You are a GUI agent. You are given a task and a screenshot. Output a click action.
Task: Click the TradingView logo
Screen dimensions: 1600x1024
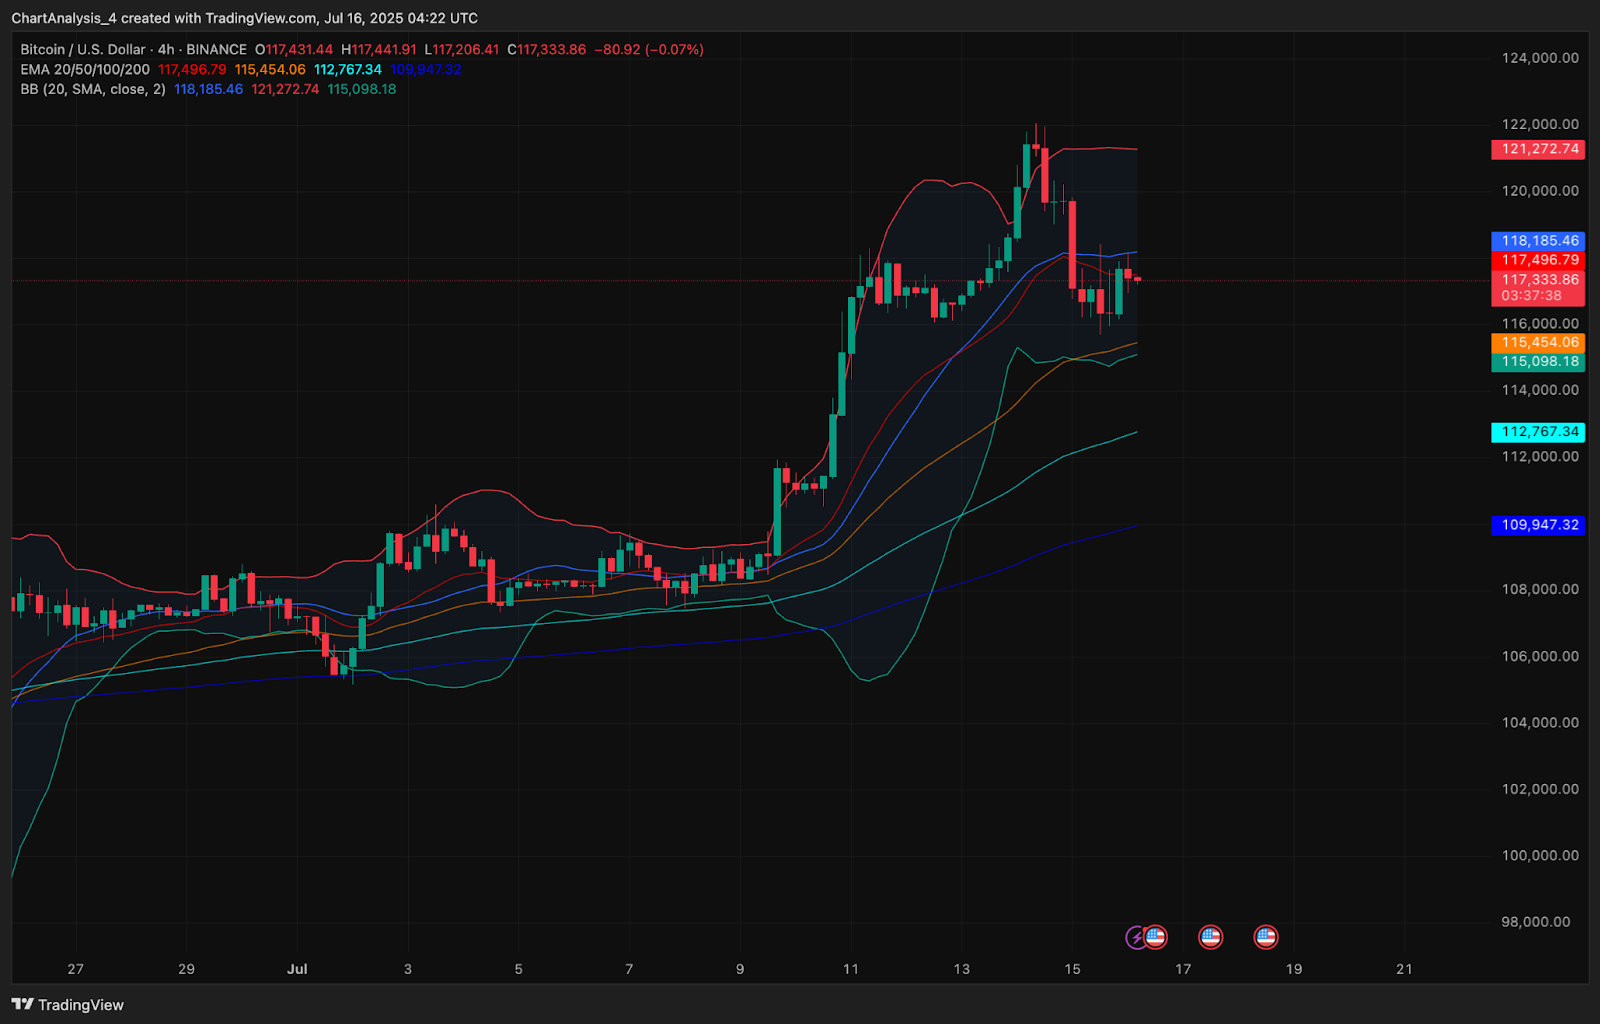68,1004
